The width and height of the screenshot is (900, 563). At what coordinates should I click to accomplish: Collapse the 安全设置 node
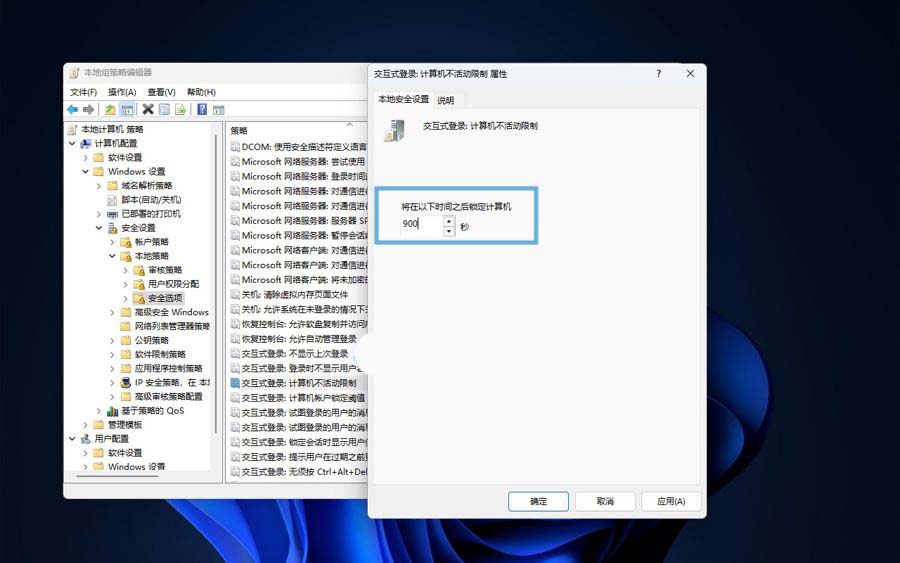[99, 228]
